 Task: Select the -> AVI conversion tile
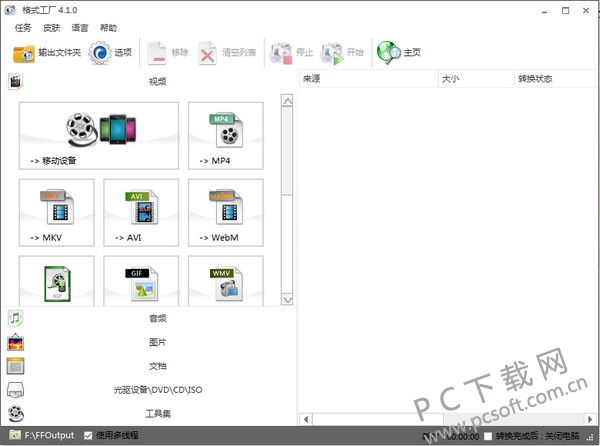pos(141,212)
